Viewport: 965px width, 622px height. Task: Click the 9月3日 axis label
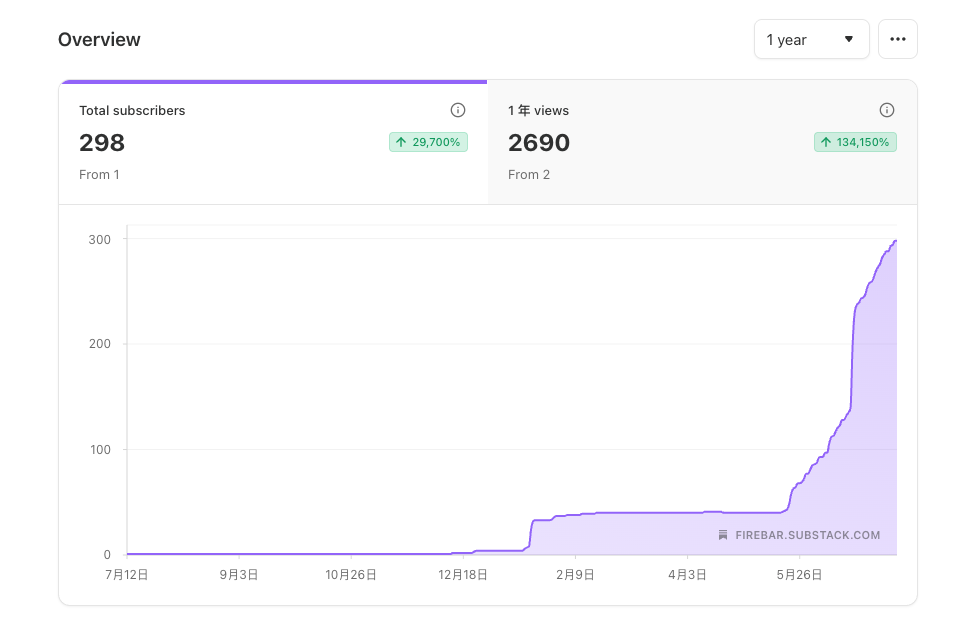(x=239, y=575)
